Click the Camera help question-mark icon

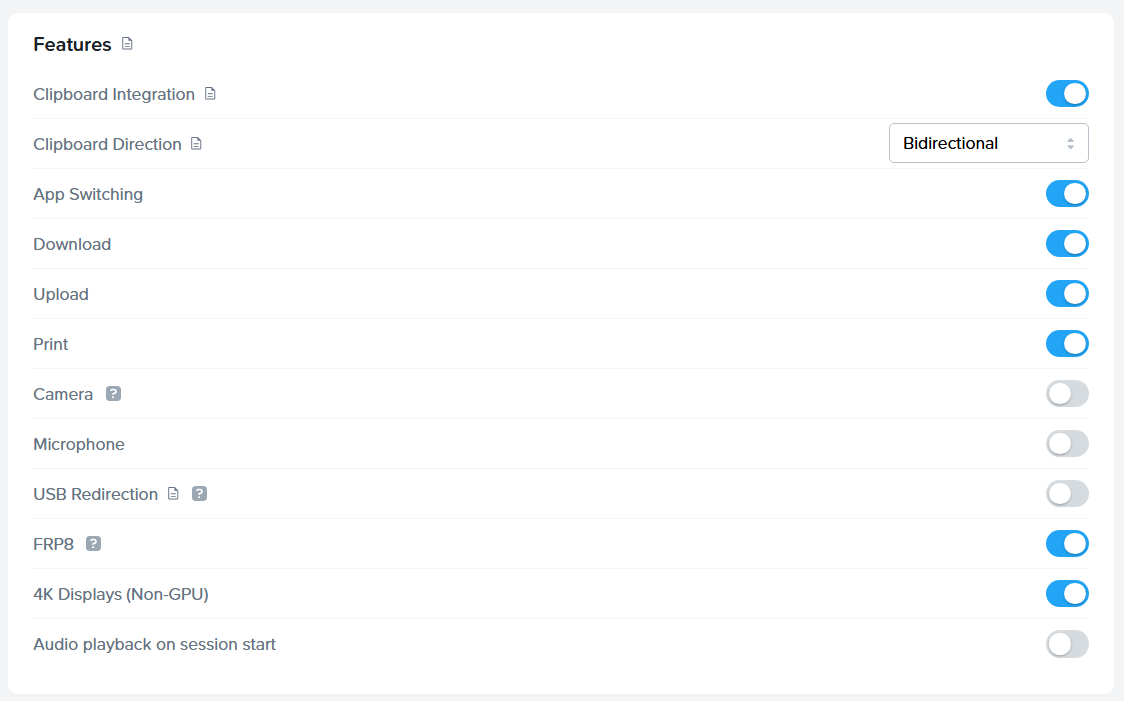click(x=114, y=394)
